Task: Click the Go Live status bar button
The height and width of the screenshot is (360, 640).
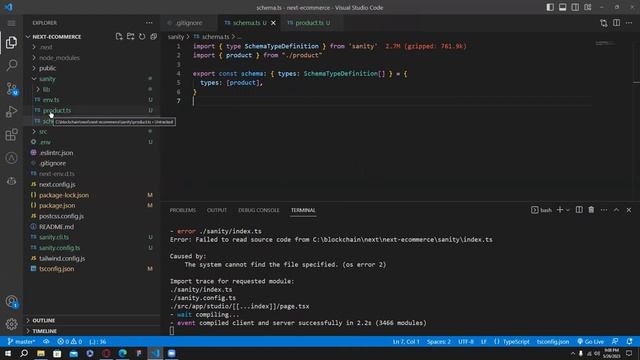Action: (591, 342)
